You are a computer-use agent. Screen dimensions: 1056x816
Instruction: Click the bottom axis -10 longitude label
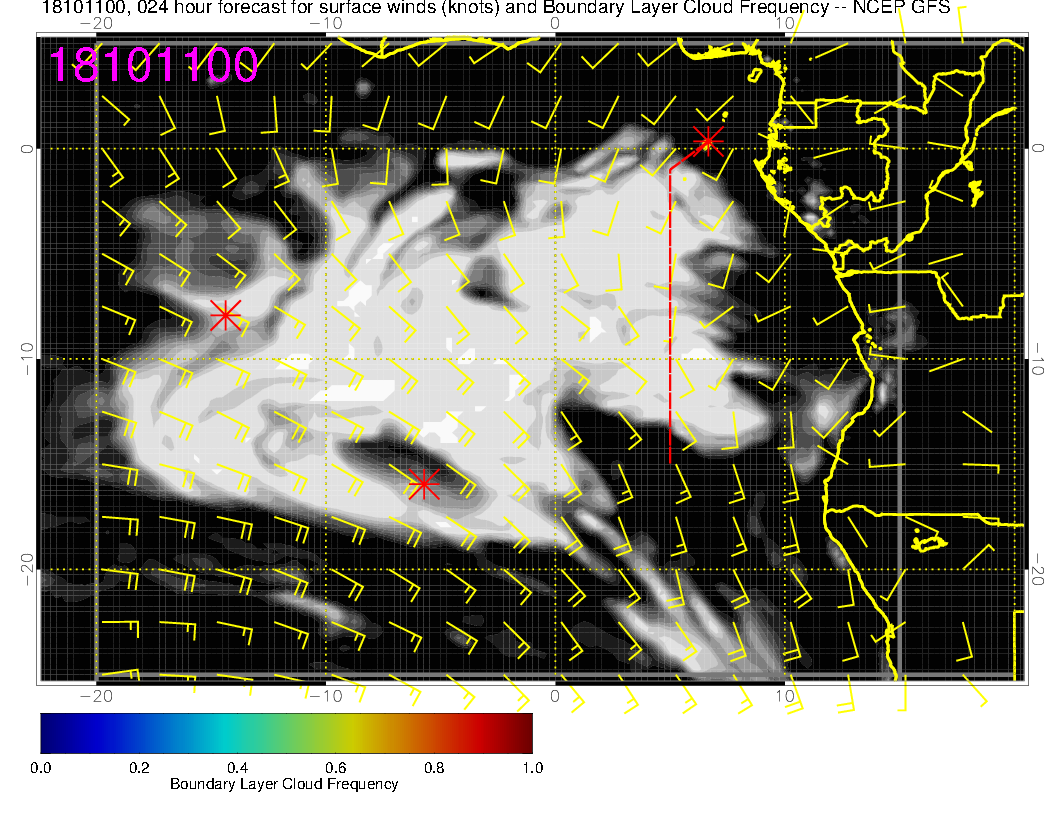coord(325,696)
